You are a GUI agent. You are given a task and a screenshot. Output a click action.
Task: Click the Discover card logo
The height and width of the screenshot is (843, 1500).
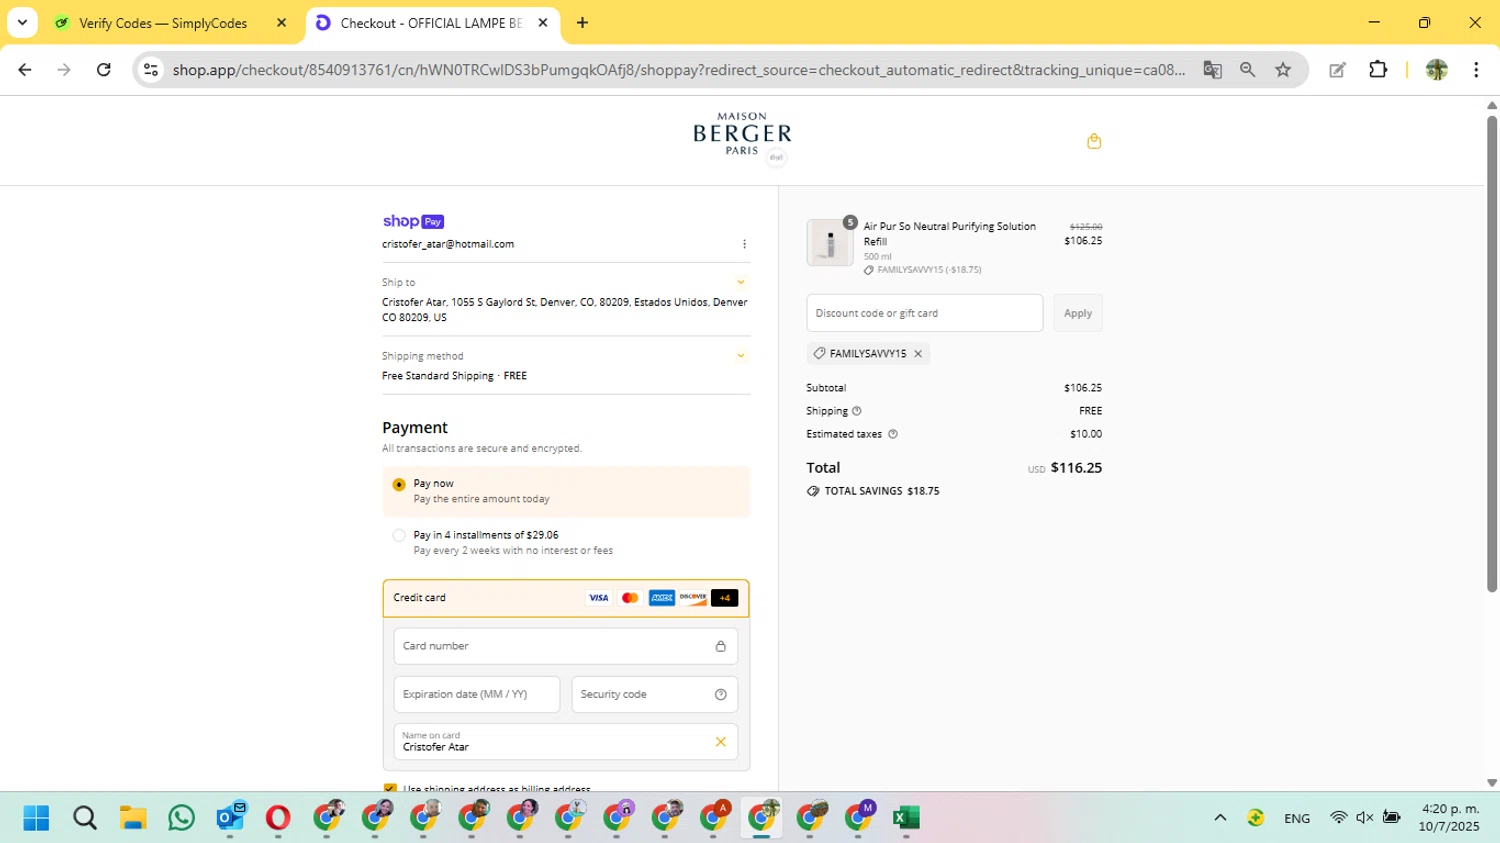[x=693, y=598]
